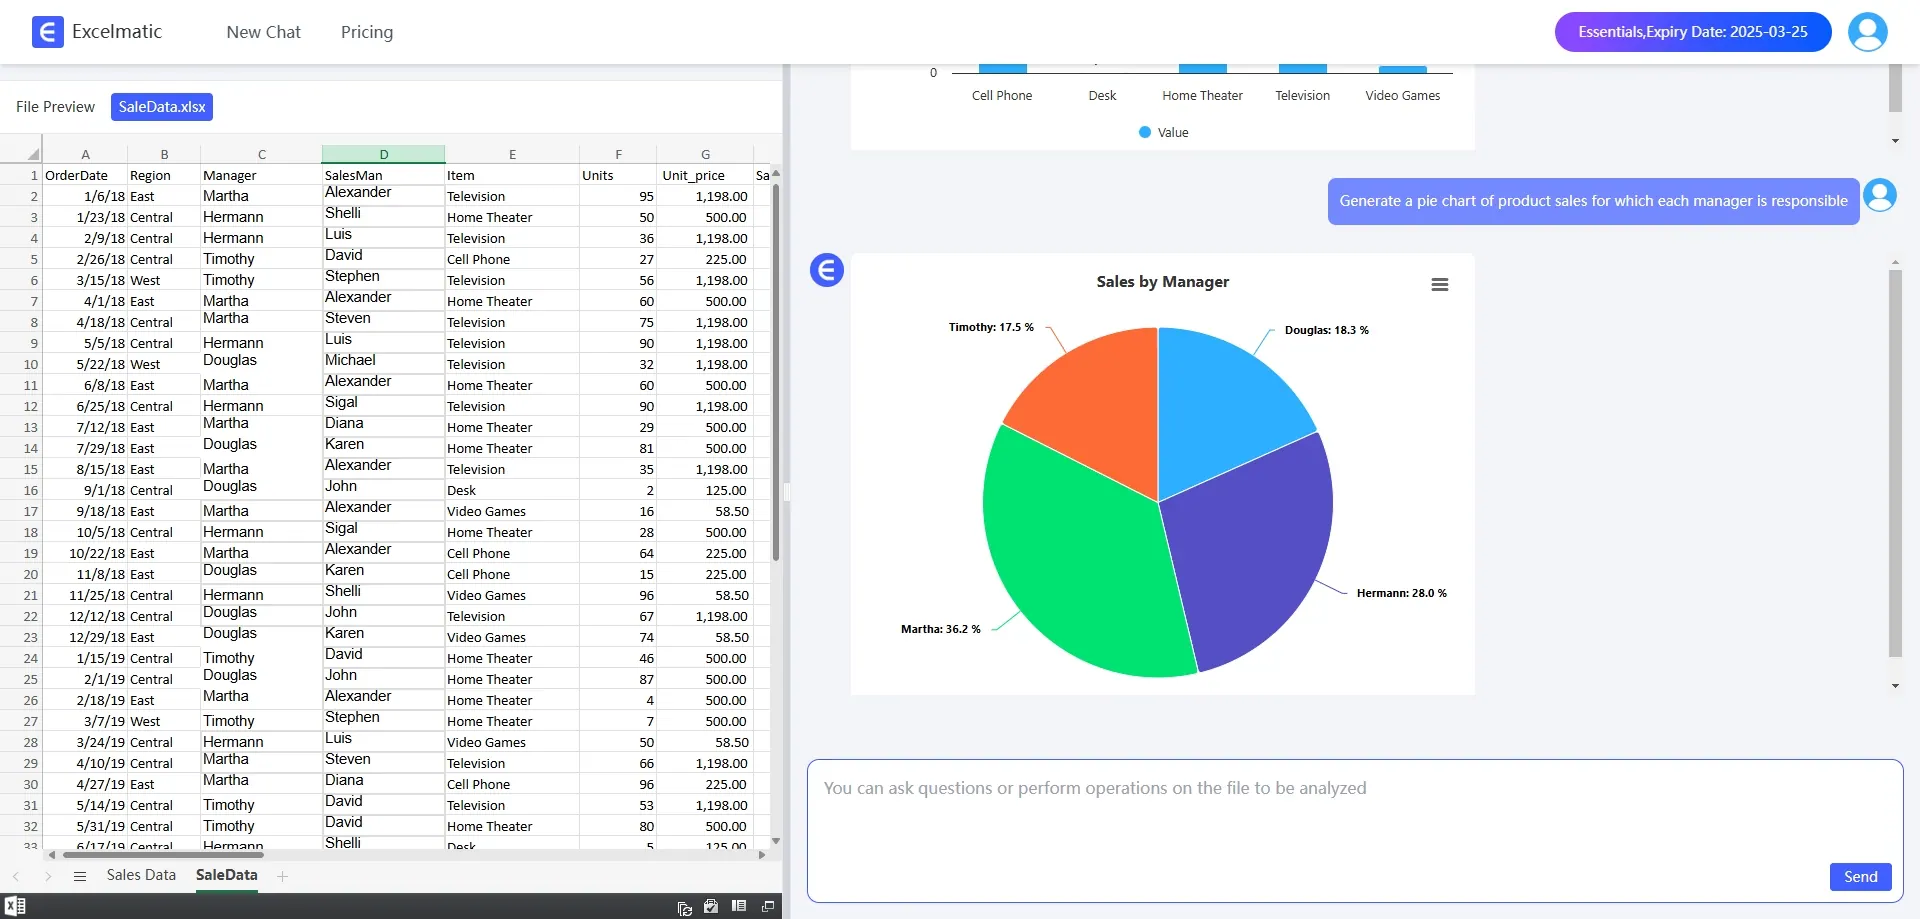Add a new sheet with plus icon
The width and height of the screenshot is (1920, 919).
pyautogui.click(x=283, y=876)
